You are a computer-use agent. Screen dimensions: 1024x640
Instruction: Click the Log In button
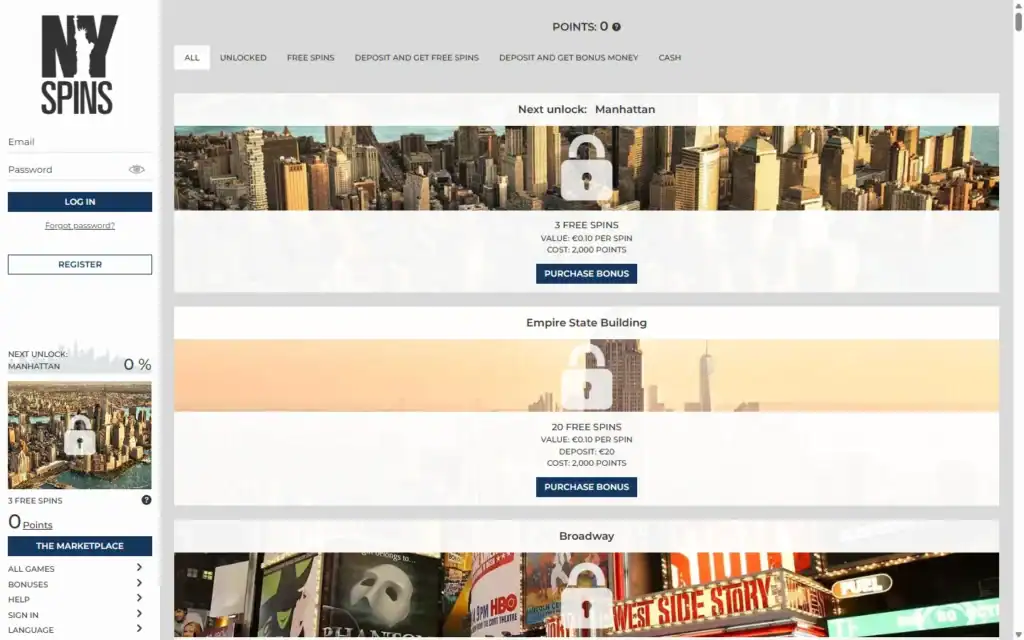tap(80, 202)
